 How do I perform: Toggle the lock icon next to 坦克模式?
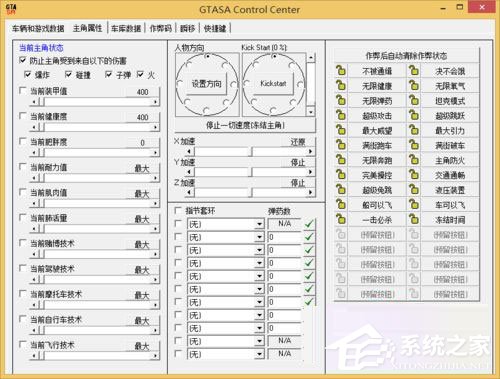(x=414, y=100)
